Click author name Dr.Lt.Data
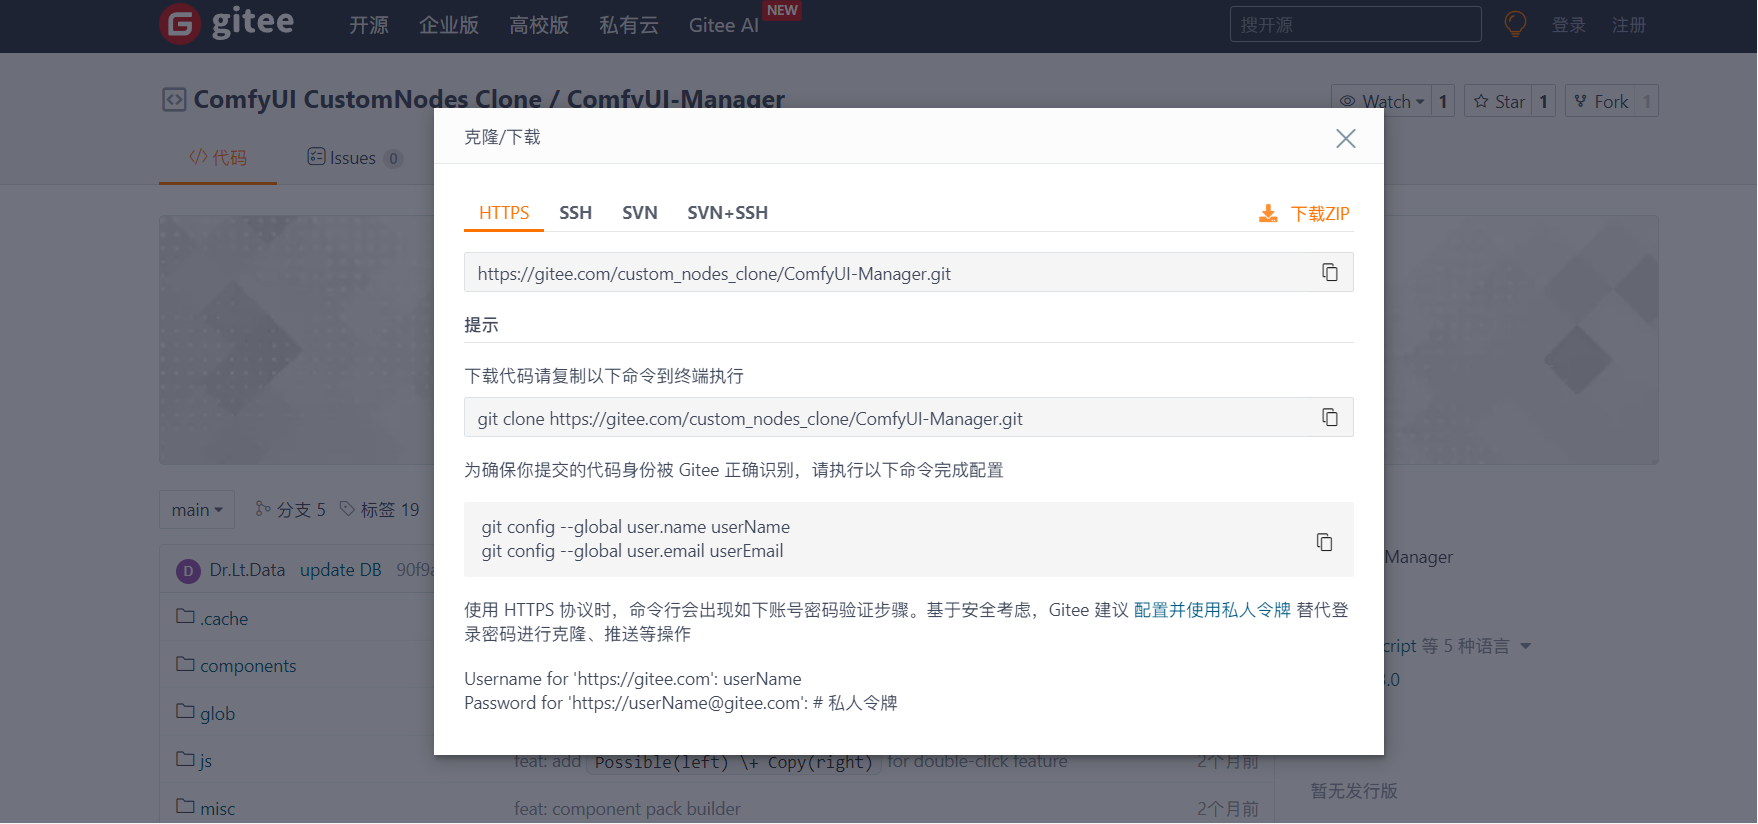This screenshot has width=1758, height=824. coord(247,570)
